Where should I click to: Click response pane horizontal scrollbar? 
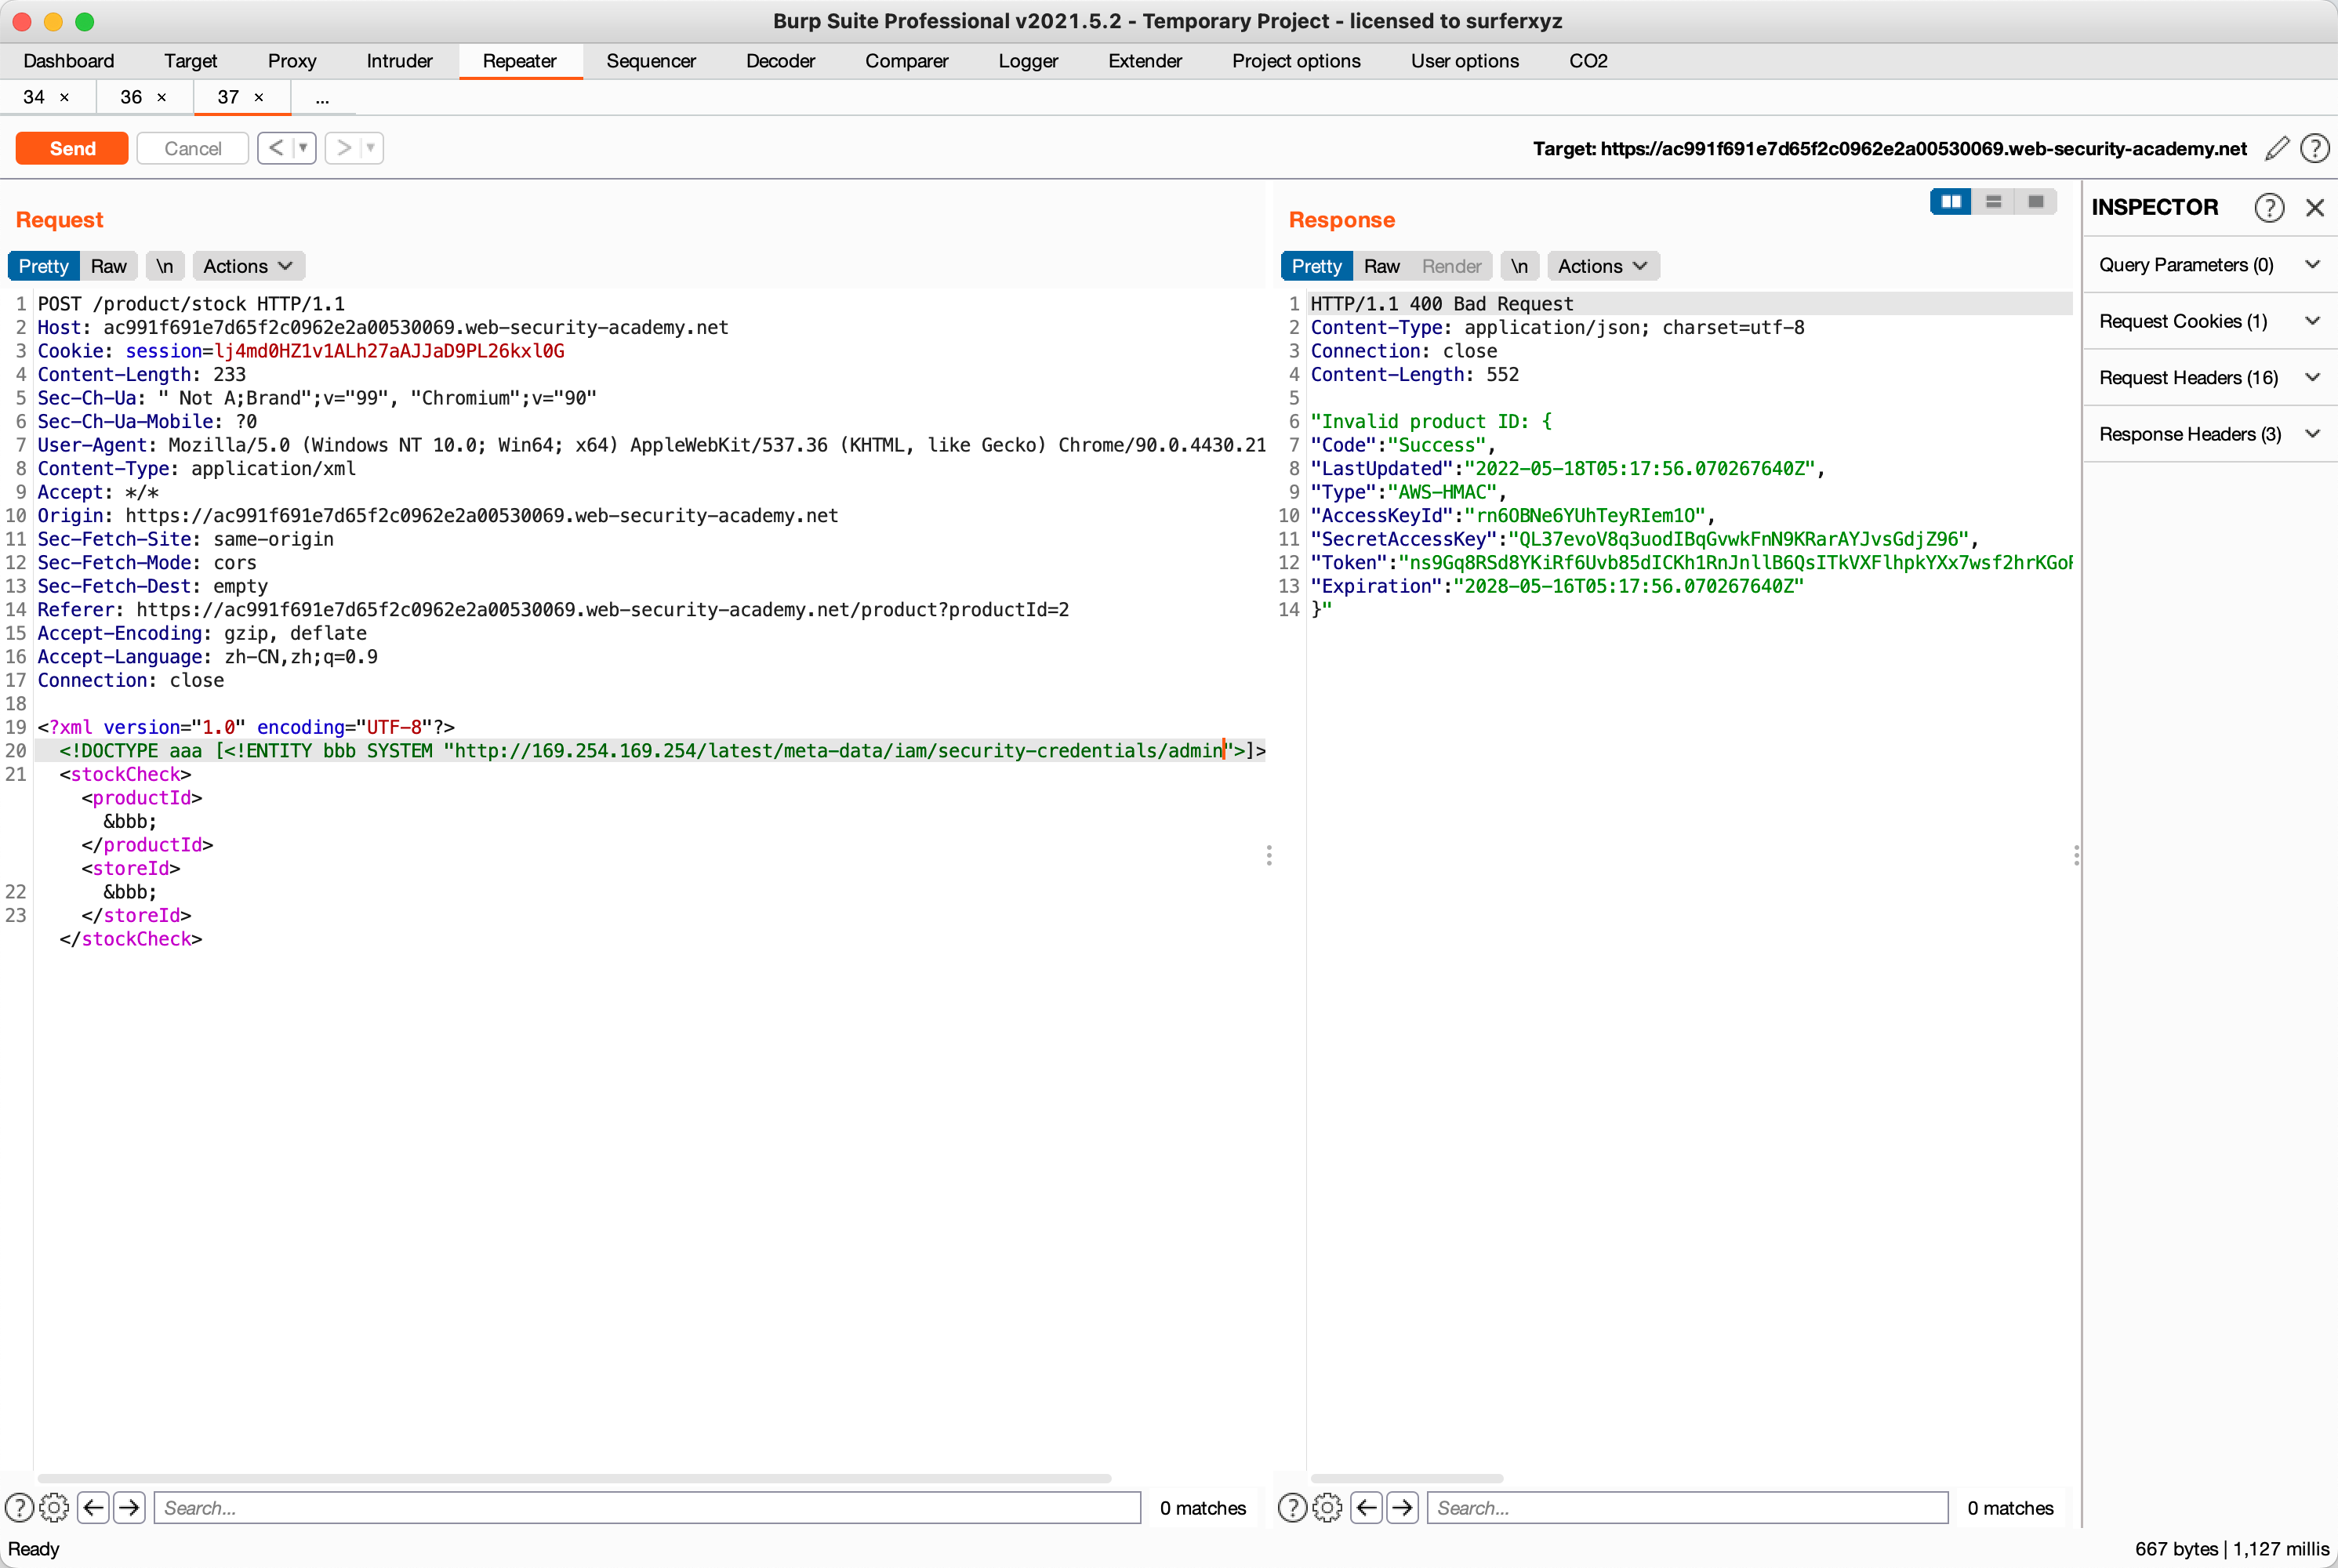pos(1406,1478)
